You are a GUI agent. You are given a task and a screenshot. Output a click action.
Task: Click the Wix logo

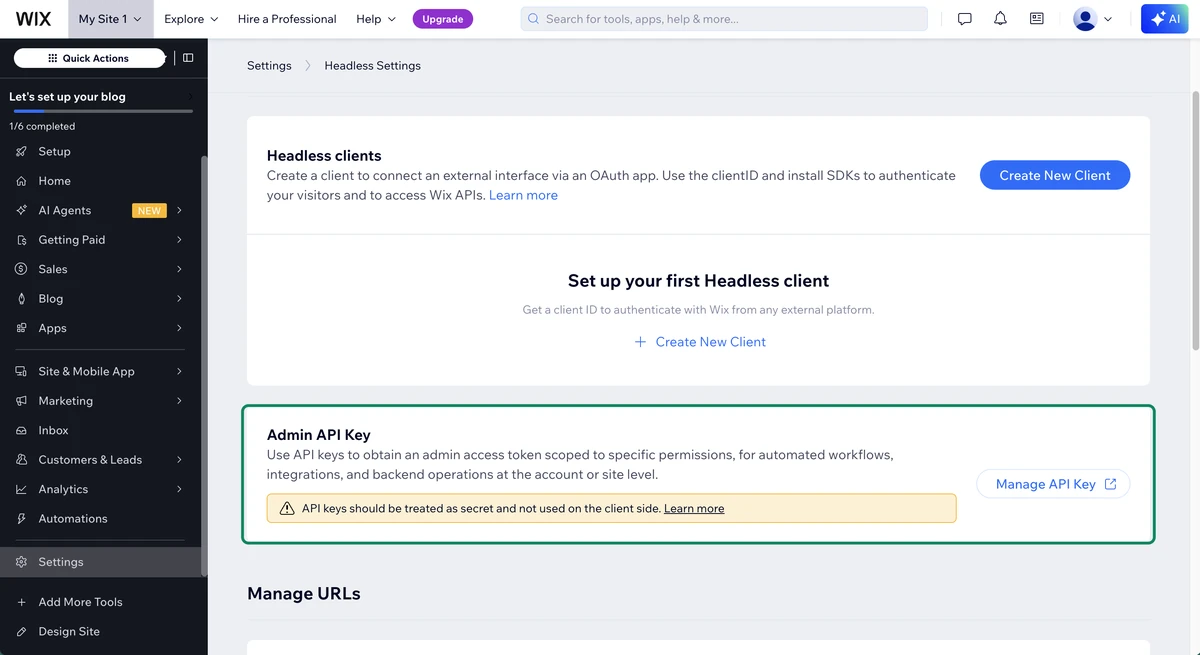pyautogui.click(x=33, y=19)
